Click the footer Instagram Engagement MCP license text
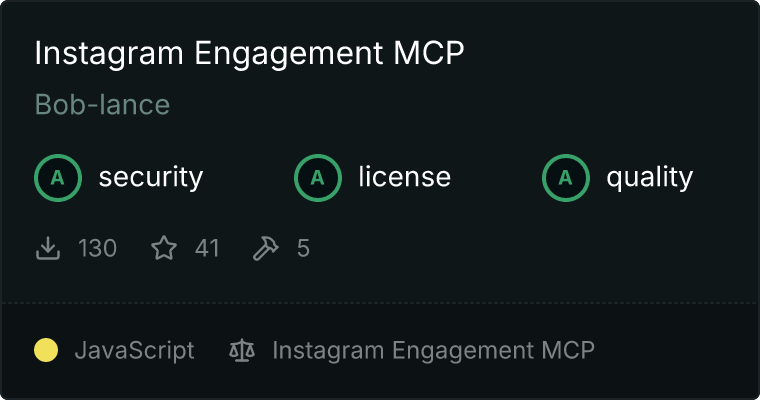 433,351
